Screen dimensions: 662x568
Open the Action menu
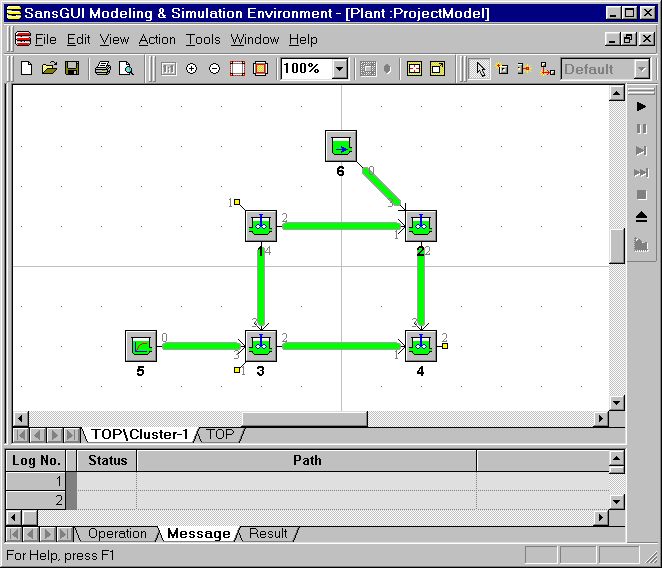157,40
